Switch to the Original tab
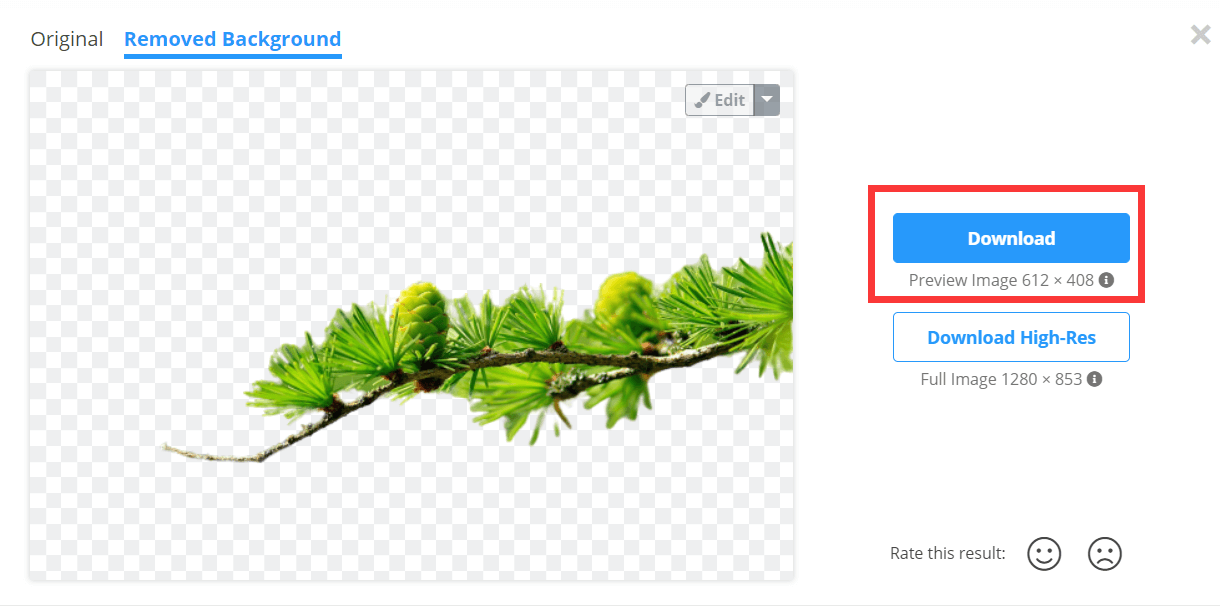This screenshot has height=606, width=1220. tap(67, 39)
